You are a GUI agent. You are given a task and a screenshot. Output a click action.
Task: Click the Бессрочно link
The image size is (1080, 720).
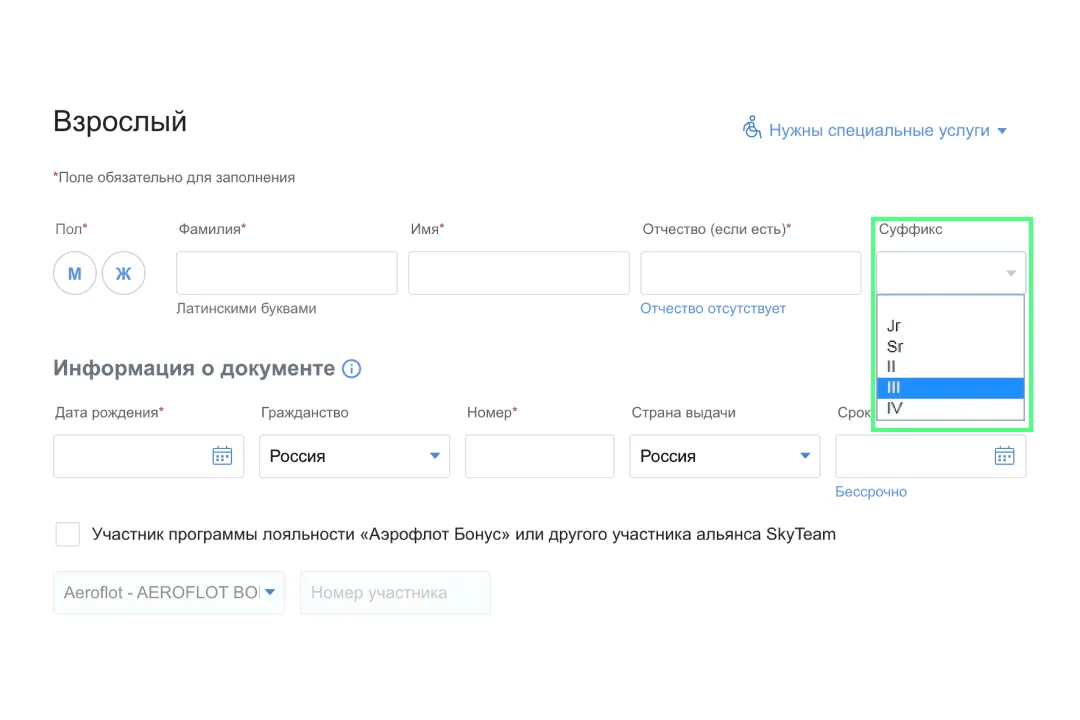[x=871, y=492]
